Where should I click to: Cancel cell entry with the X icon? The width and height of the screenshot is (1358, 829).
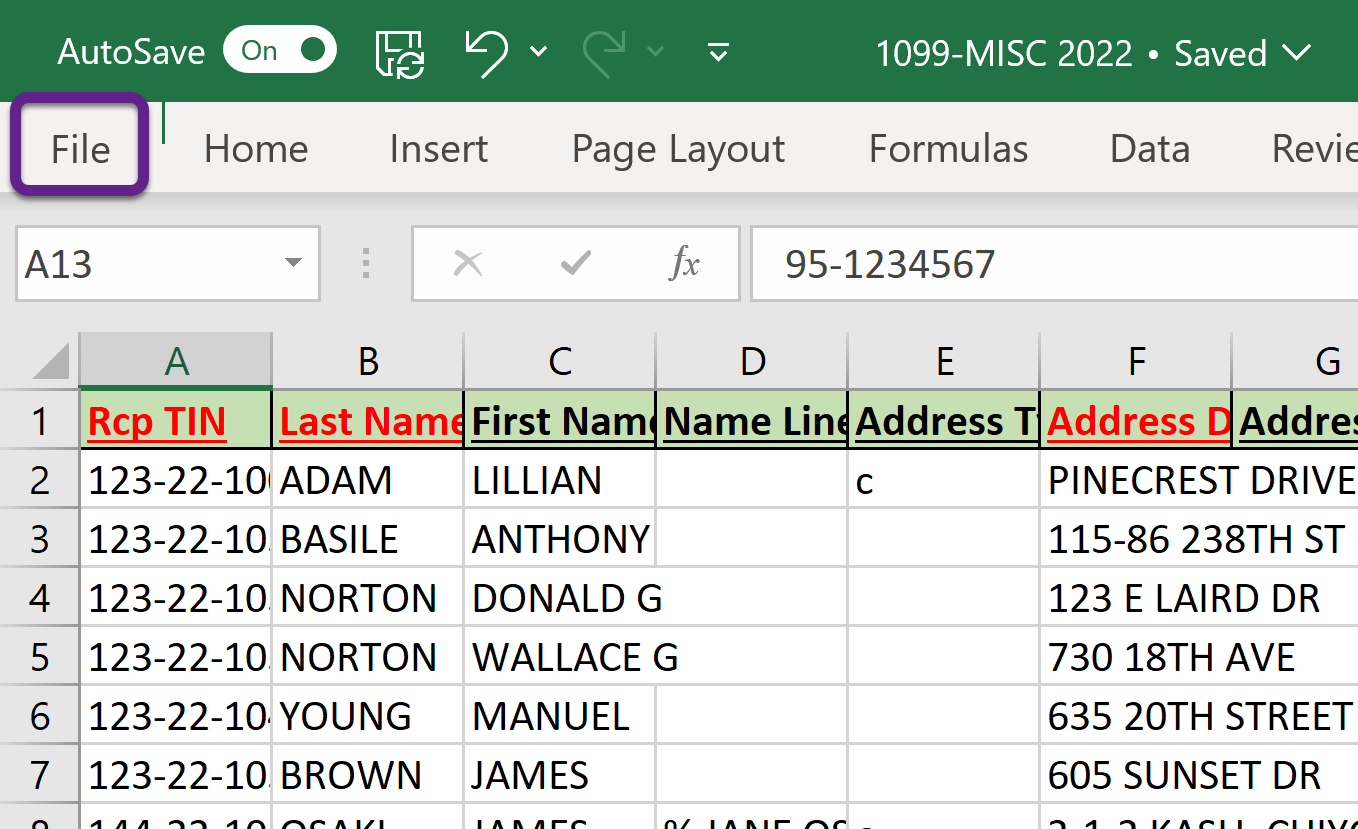pos(467,263)
